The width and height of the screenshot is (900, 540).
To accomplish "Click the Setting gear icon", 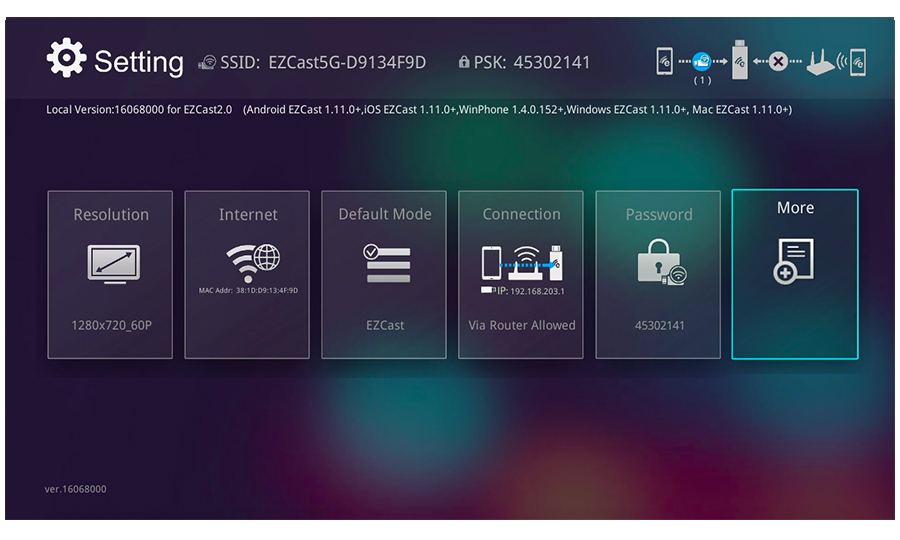I will pos(67,58).
